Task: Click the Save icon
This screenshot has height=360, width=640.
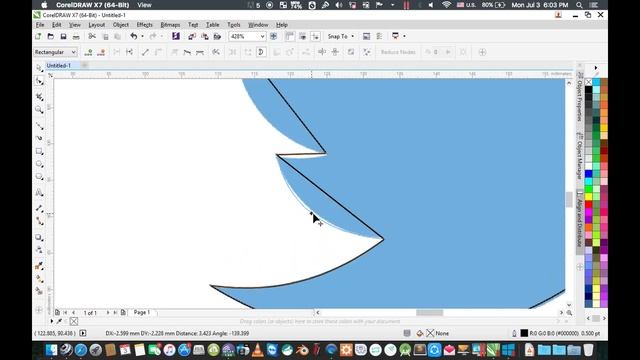Action: pyautogui.click(x=63, y=36)
